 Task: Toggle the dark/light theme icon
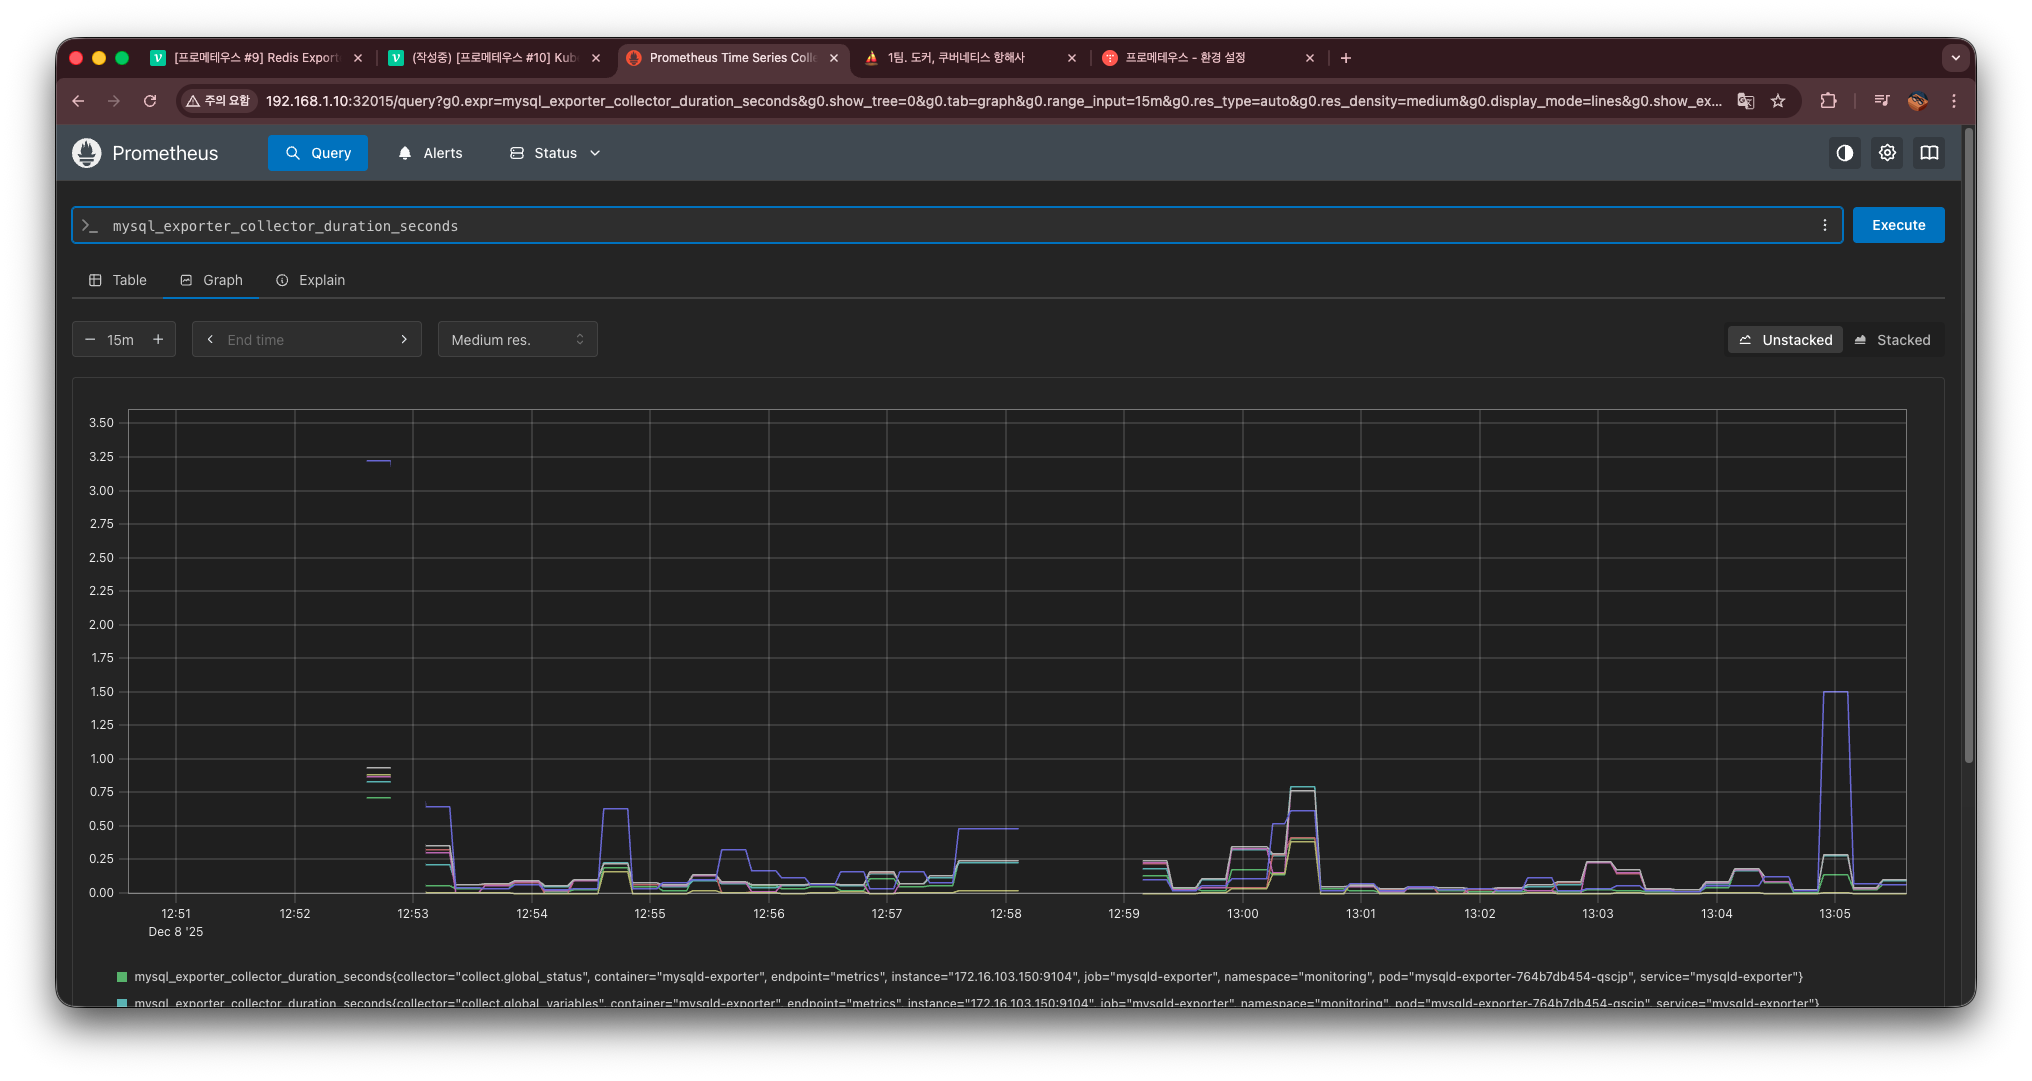click(1844, 153)
